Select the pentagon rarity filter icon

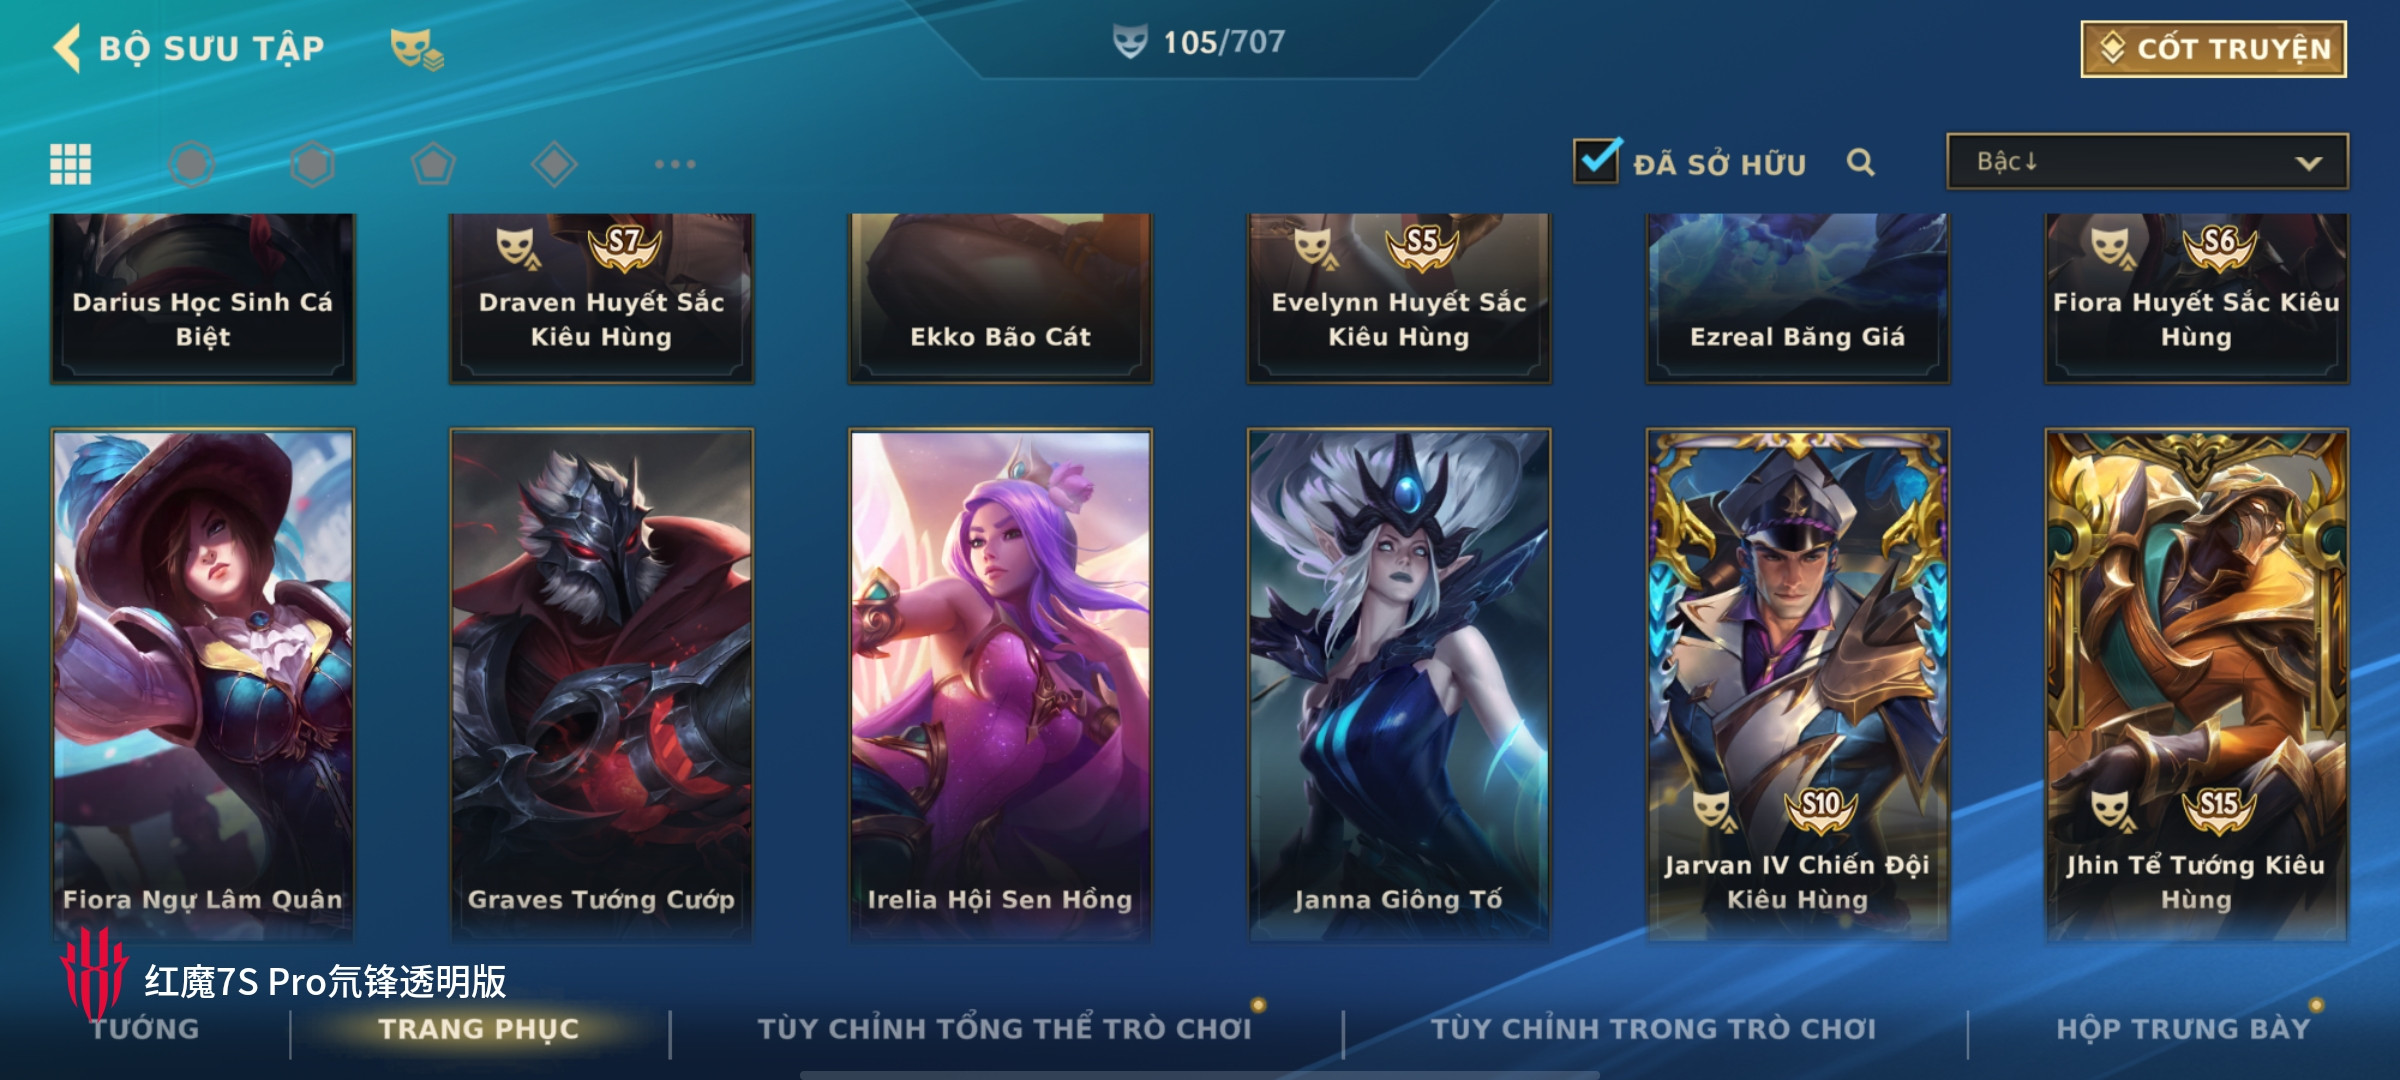(x=433, y=164)
